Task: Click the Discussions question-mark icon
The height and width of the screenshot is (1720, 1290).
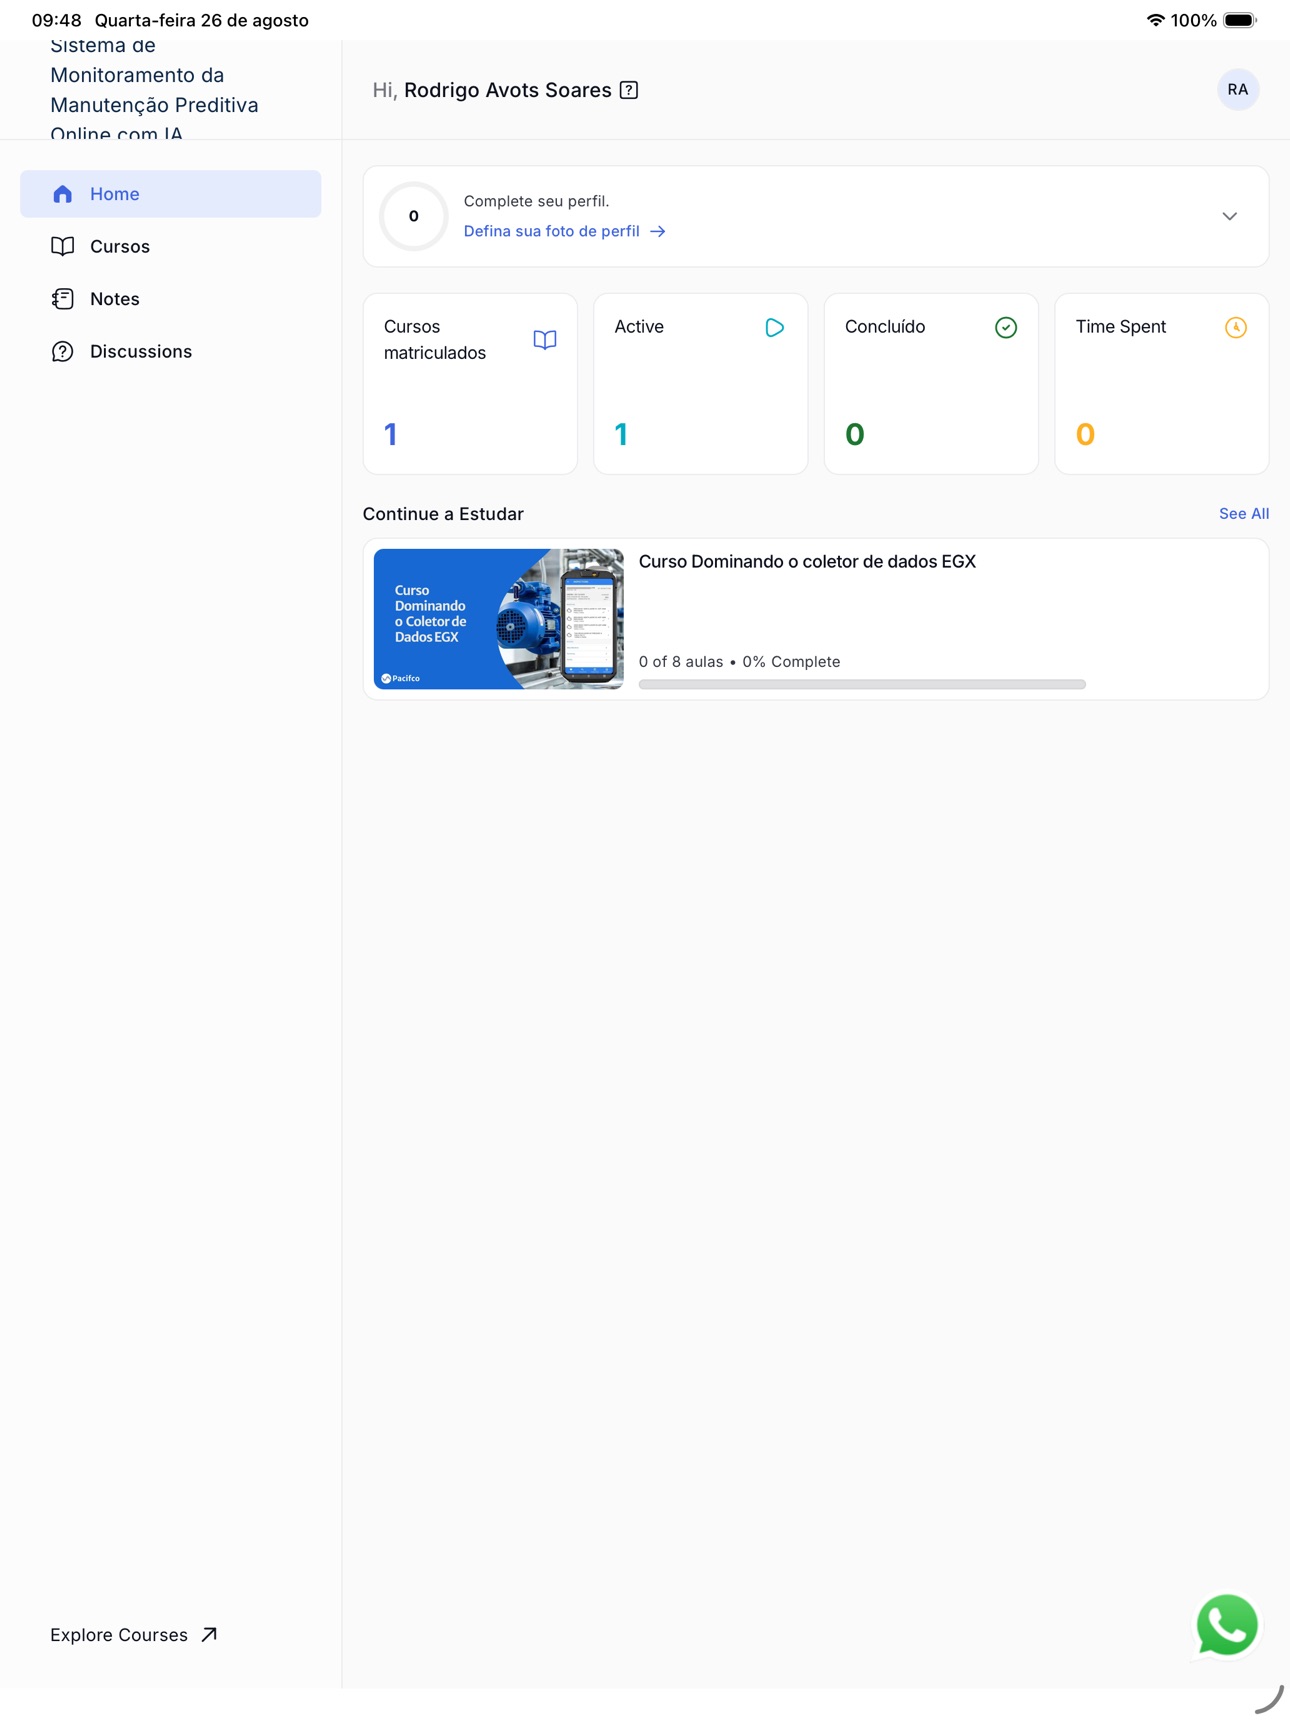Action: tap(63, 352)
